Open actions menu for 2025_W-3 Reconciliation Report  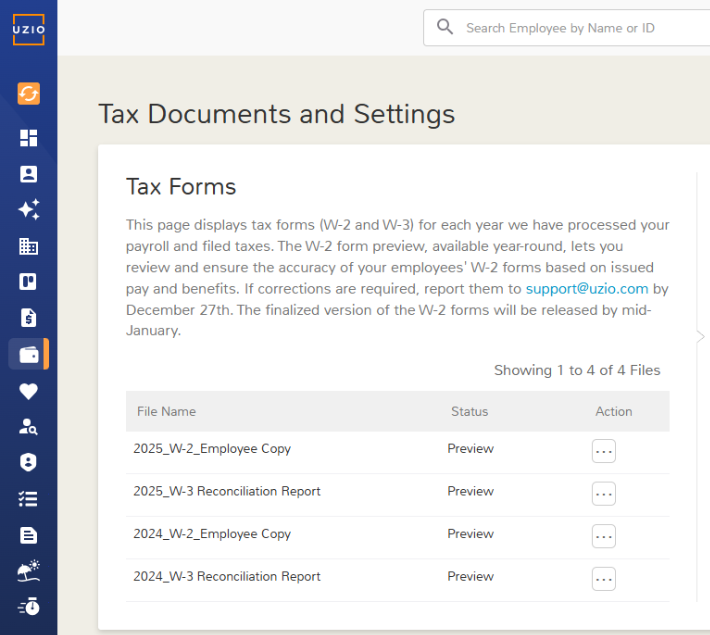(x=604, y=494)
